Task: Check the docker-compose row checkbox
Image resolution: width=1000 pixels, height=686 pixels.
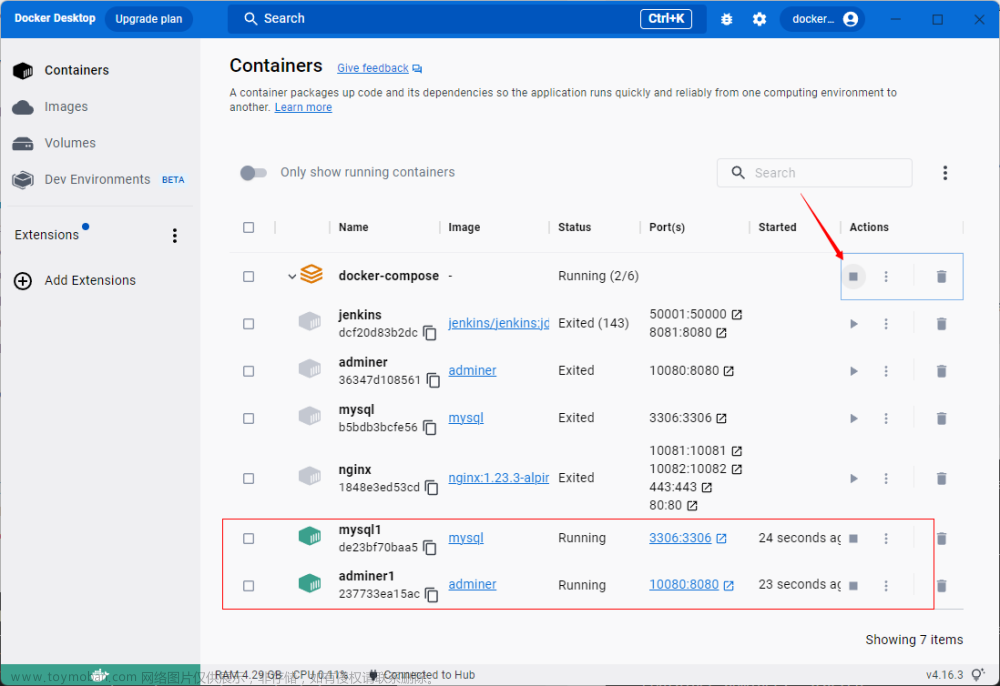Action: (249, 277)
